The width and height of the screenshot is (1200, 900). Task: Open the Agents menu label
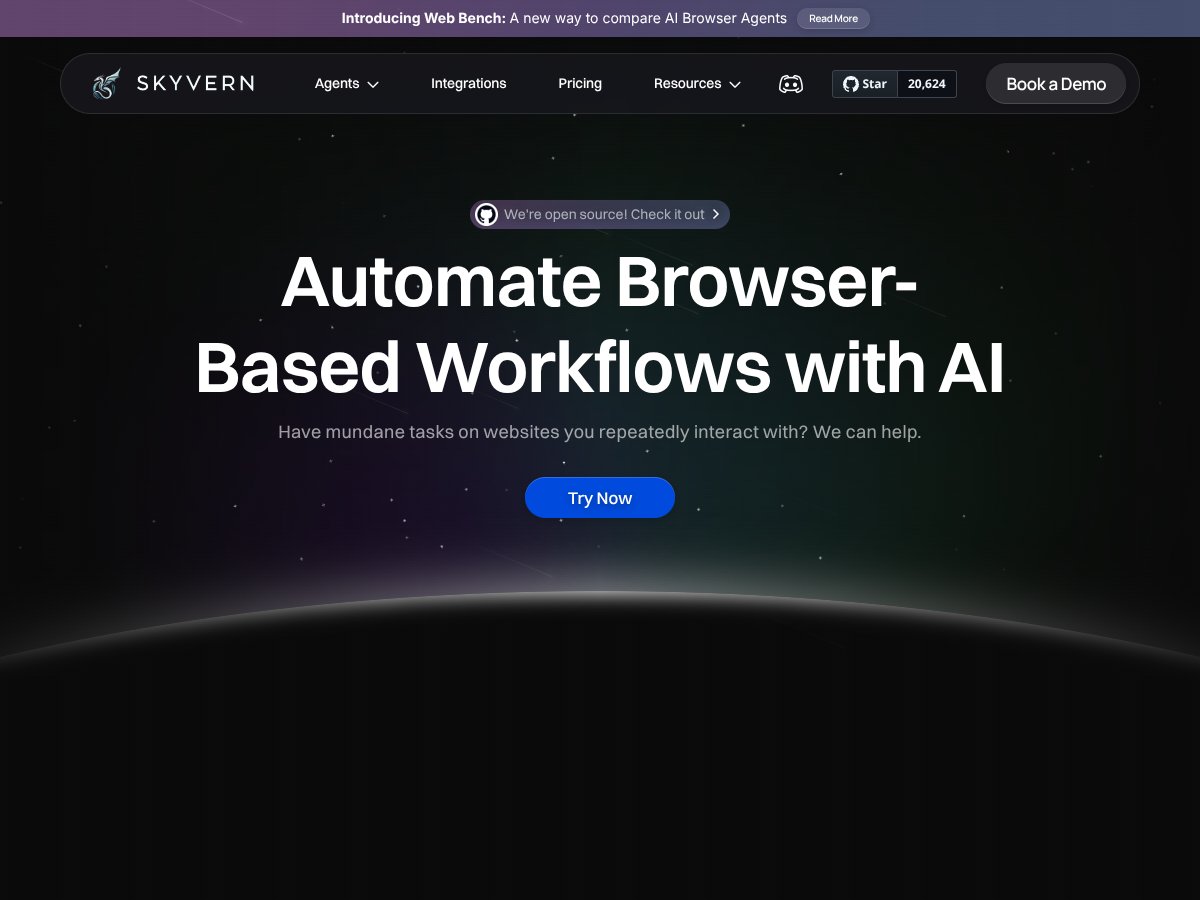pos(336,84)
